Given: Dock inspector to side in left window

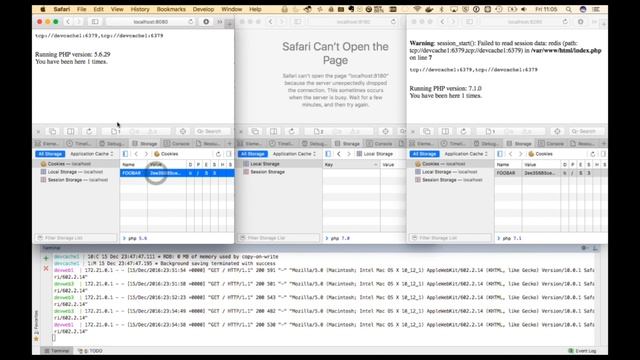Looking at the screenshot, I should [x=71, y=131].
